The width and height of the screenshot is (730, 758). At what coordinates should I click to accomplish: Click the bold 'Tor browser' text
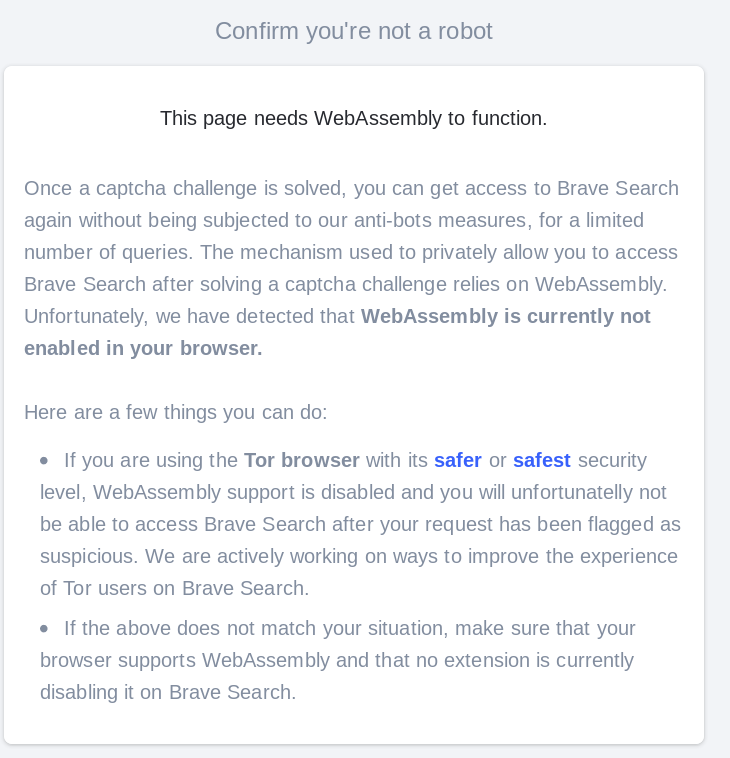[x=301, y=460]
